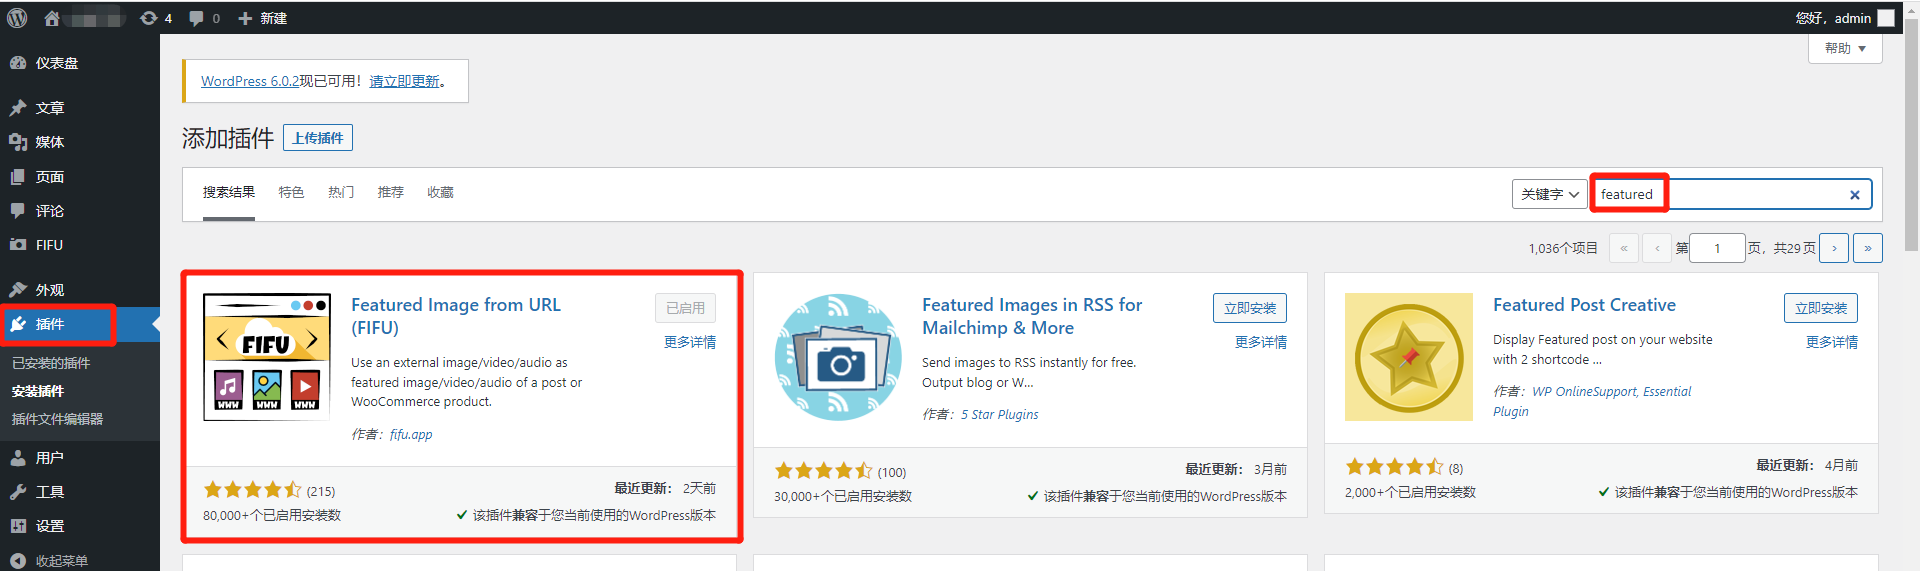
Task: Open 更多详情 for Featured Post Creative
Action: click(1832, 342)
